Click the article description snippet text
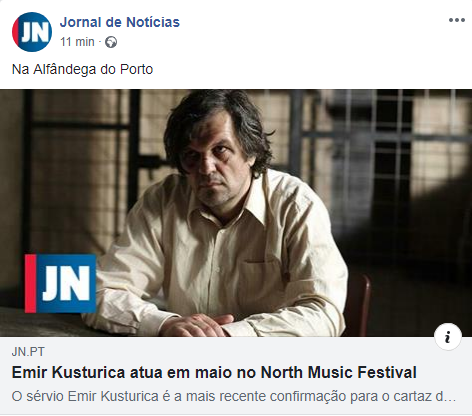This screenshot has height=416, width=472. [233, 397]
